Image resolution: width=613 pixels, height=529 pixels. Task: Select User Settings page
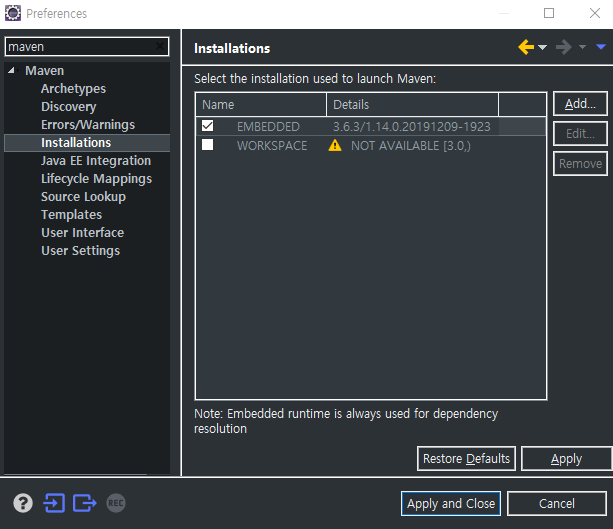click(81, 251)
